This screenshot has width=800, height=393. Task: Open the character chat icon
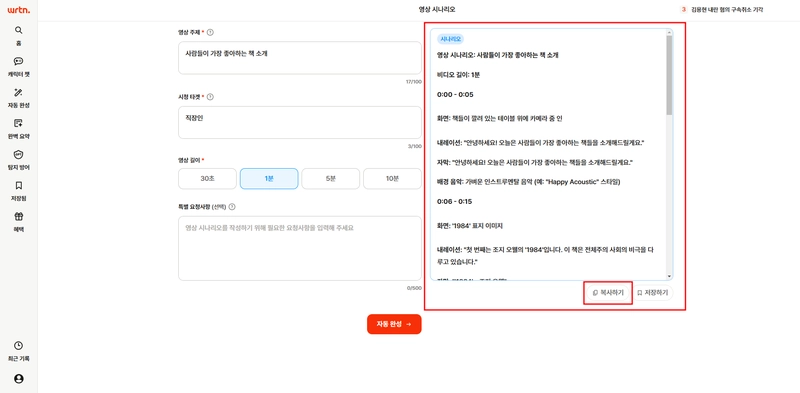coord(19,61)
